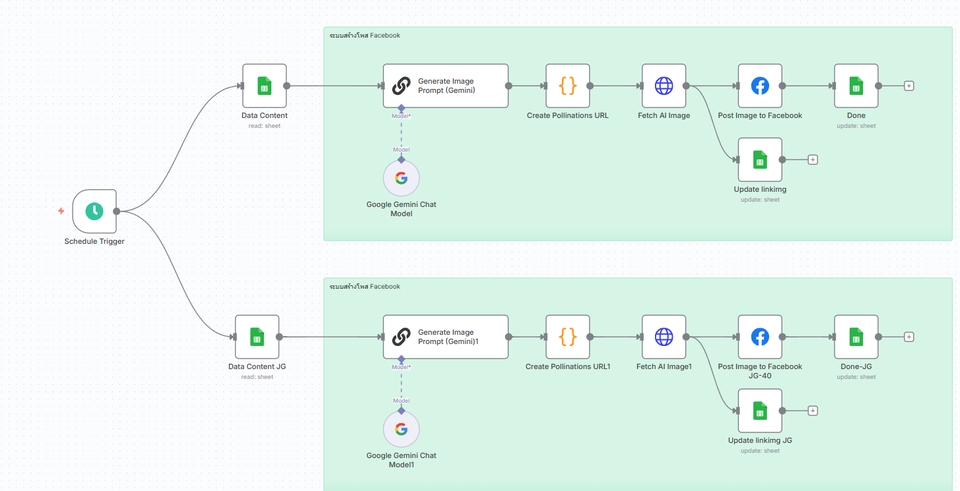Select the Update linkimg sheet node
The width and height of the screenshot is (960, 491).
[759, 160]
